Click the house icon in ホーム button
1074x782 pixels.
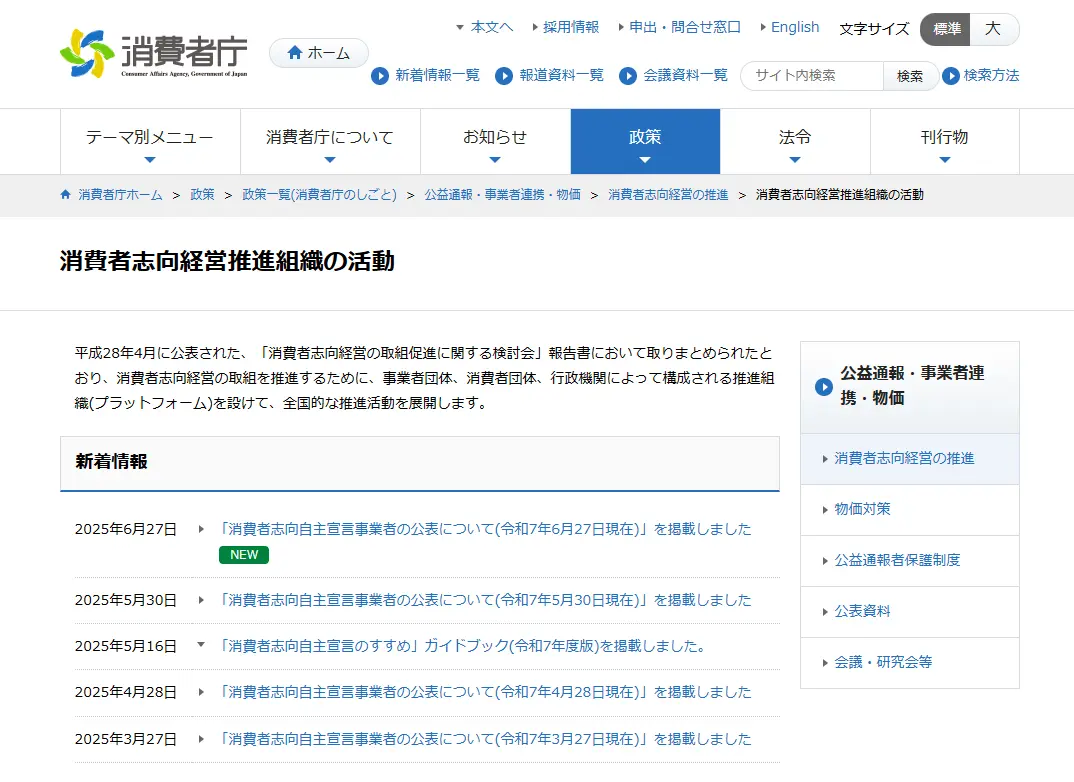(295, 53)
